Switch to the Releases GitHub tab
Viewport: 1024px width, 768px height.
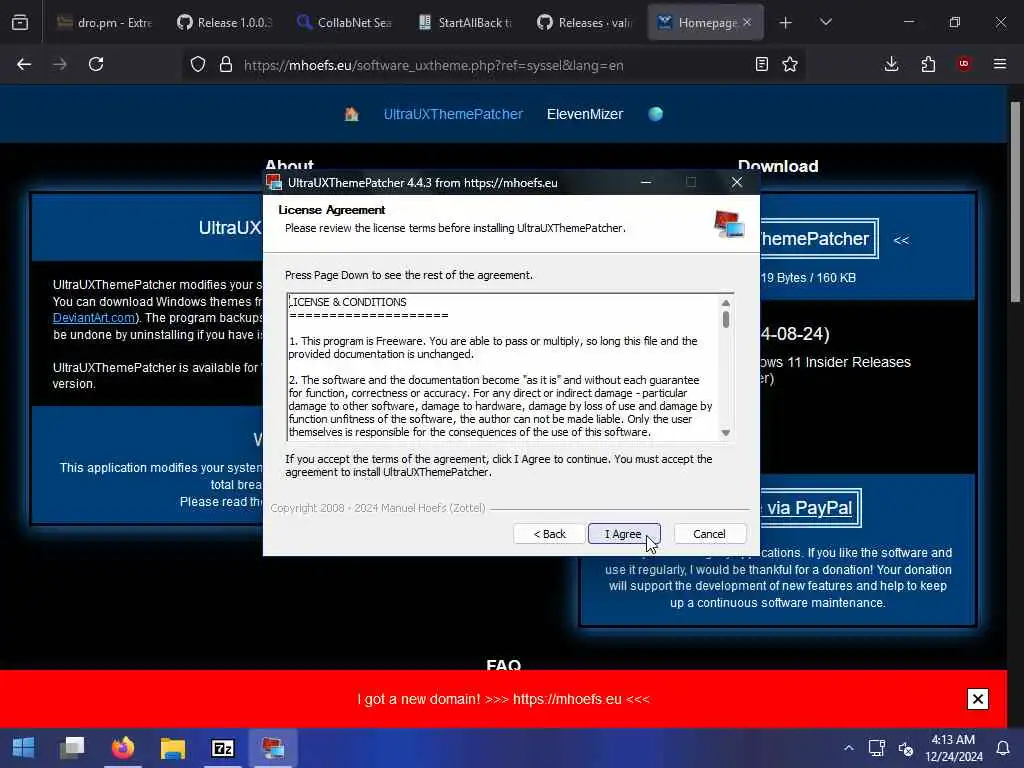pyautogui.click(x=585, y=22)
